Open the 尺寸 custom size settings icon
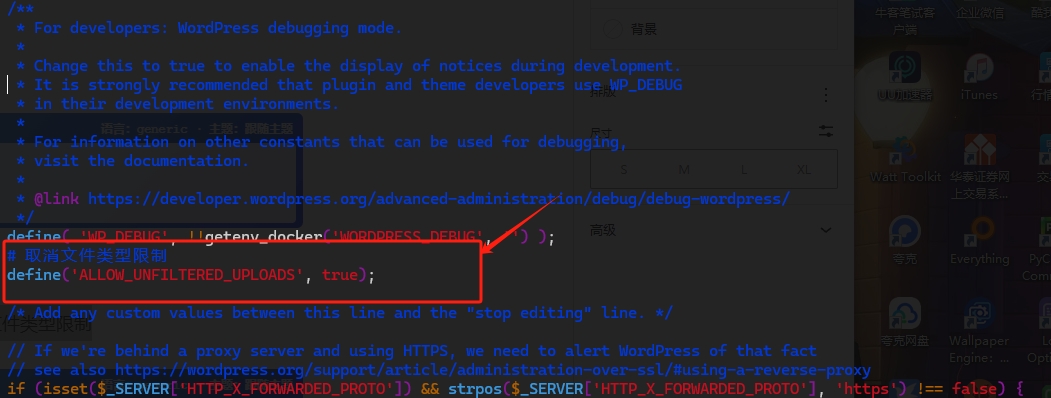 point(826,131)
